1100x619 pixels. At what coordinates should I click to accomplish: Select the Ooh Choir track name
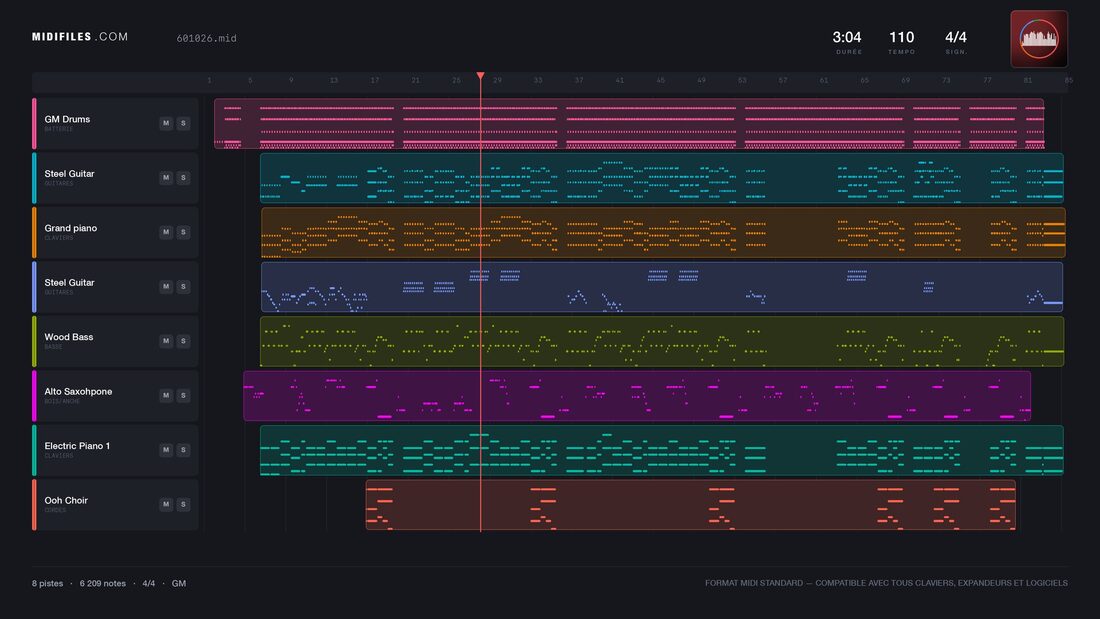point(66,500)
